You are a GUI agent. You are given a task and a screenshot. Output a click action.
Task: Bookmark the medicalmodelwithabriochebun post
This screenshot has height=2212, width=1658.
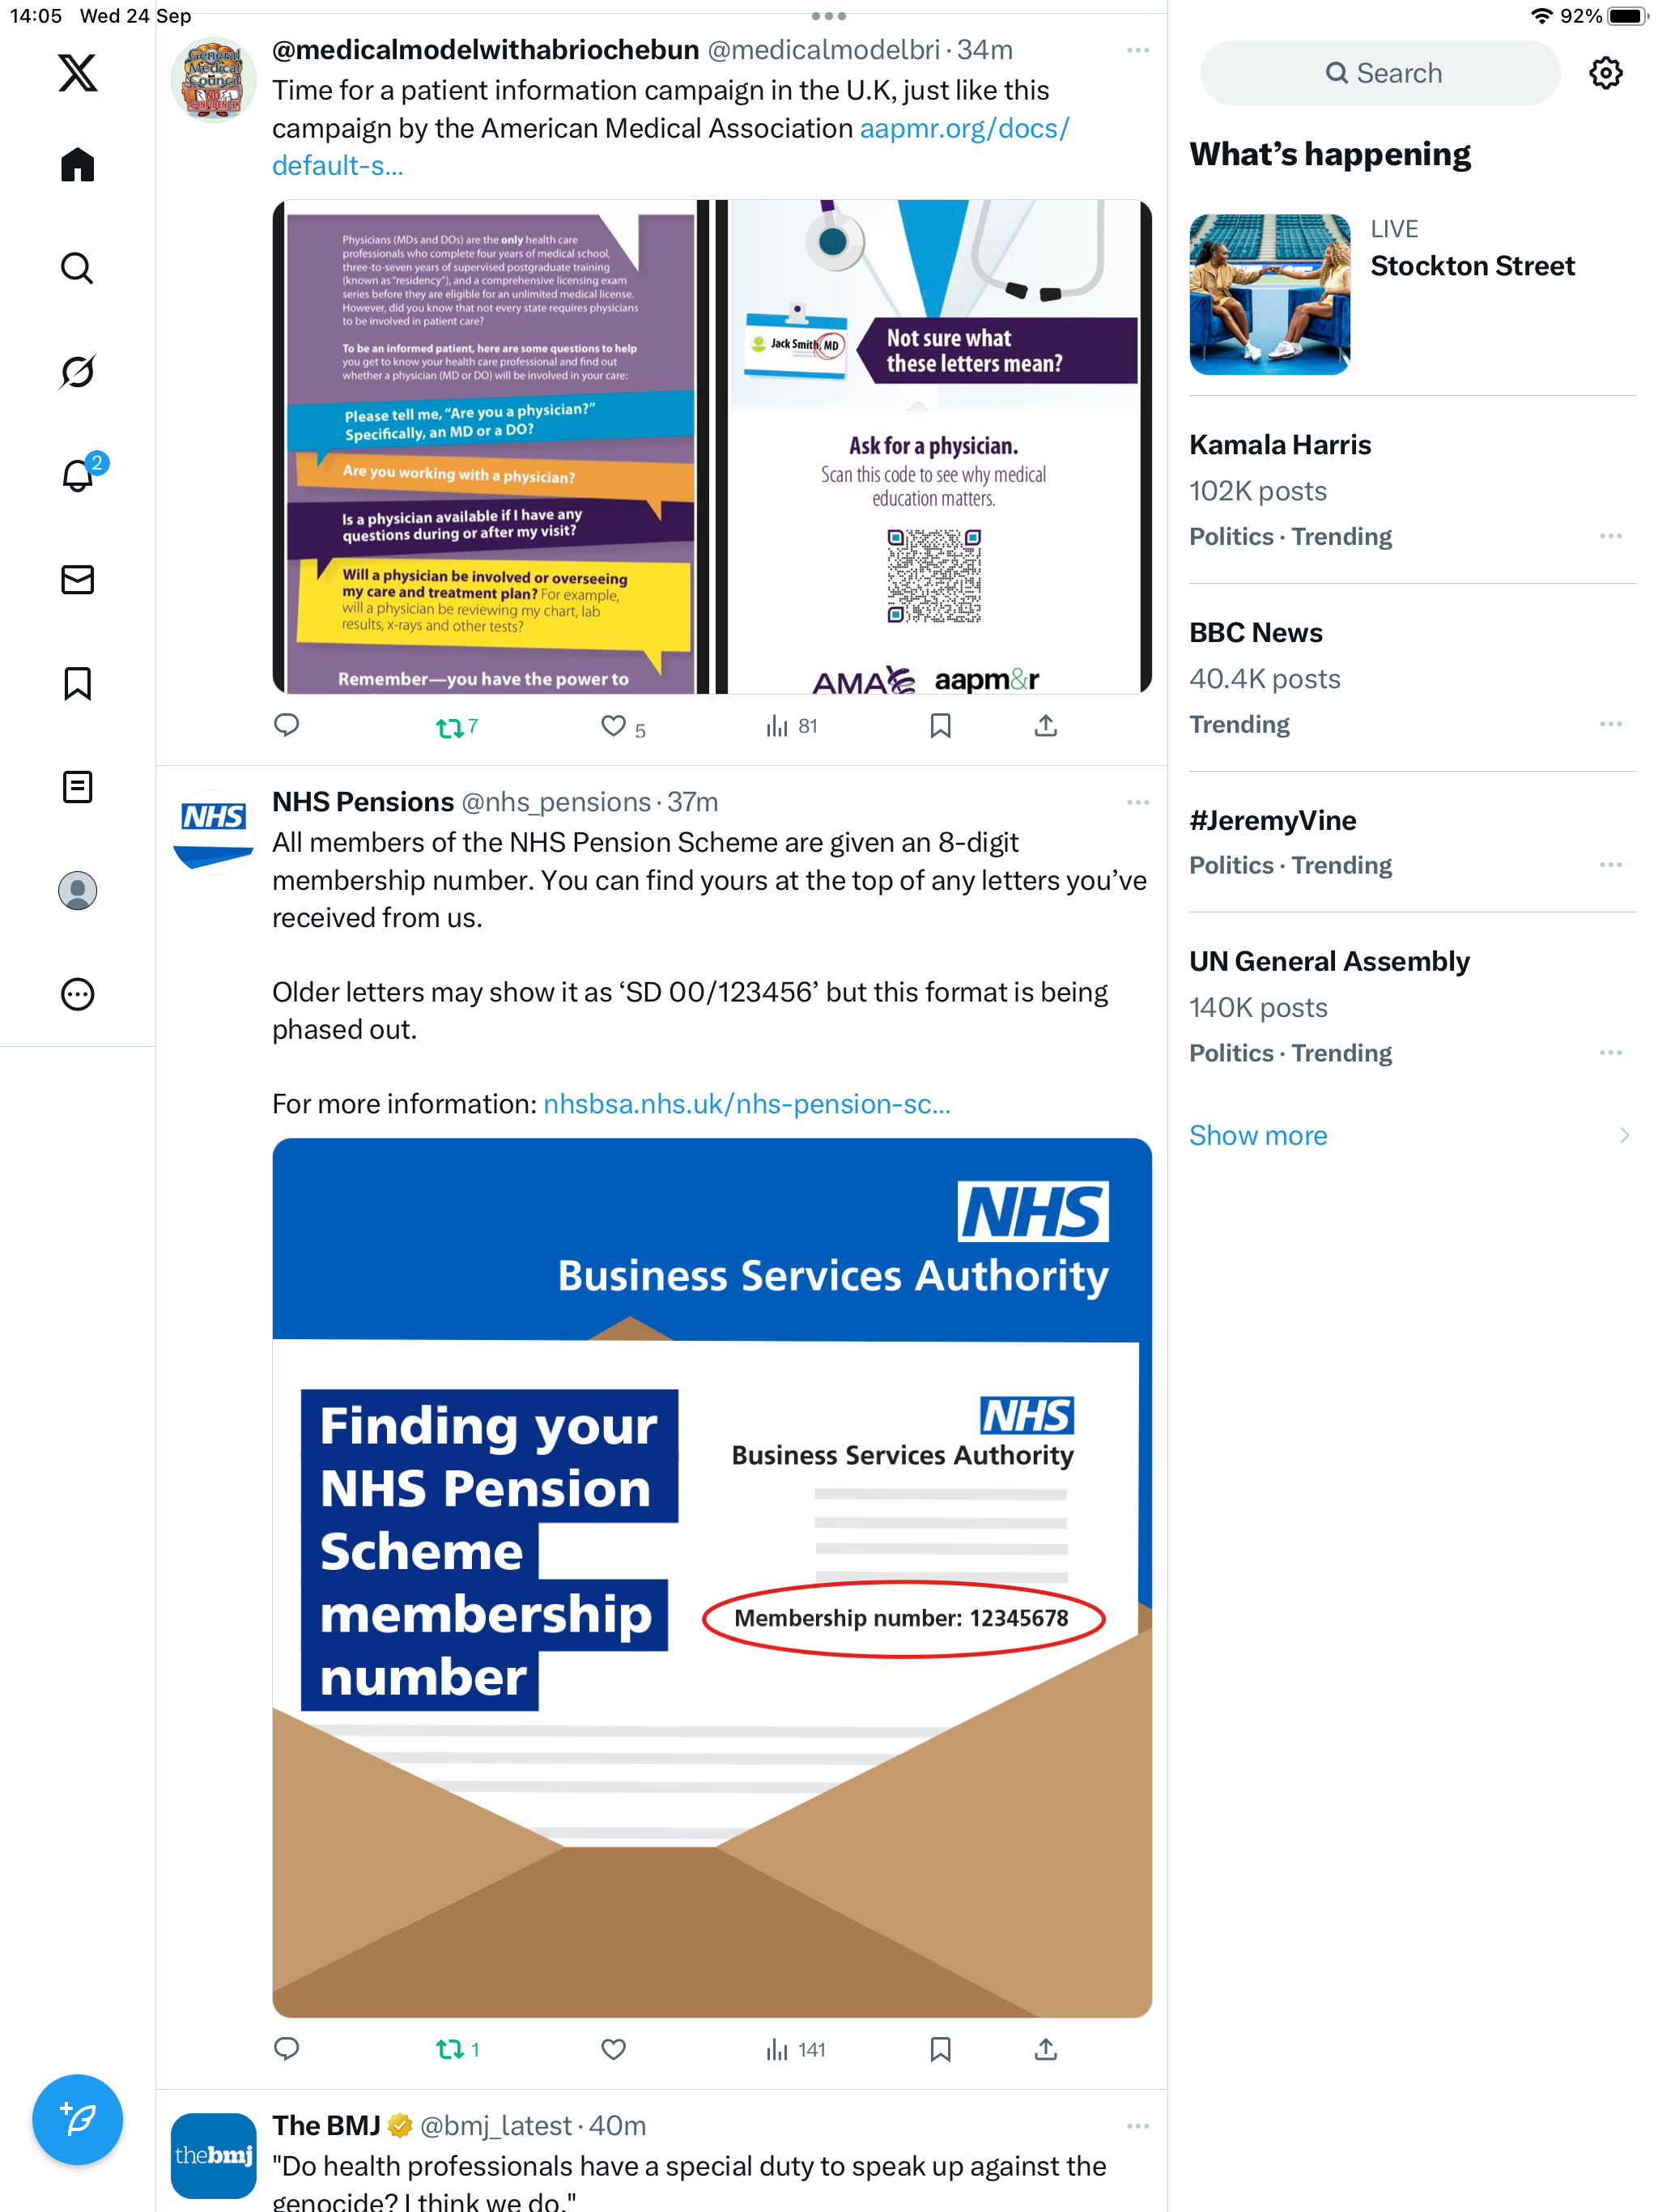click(940, 726)
